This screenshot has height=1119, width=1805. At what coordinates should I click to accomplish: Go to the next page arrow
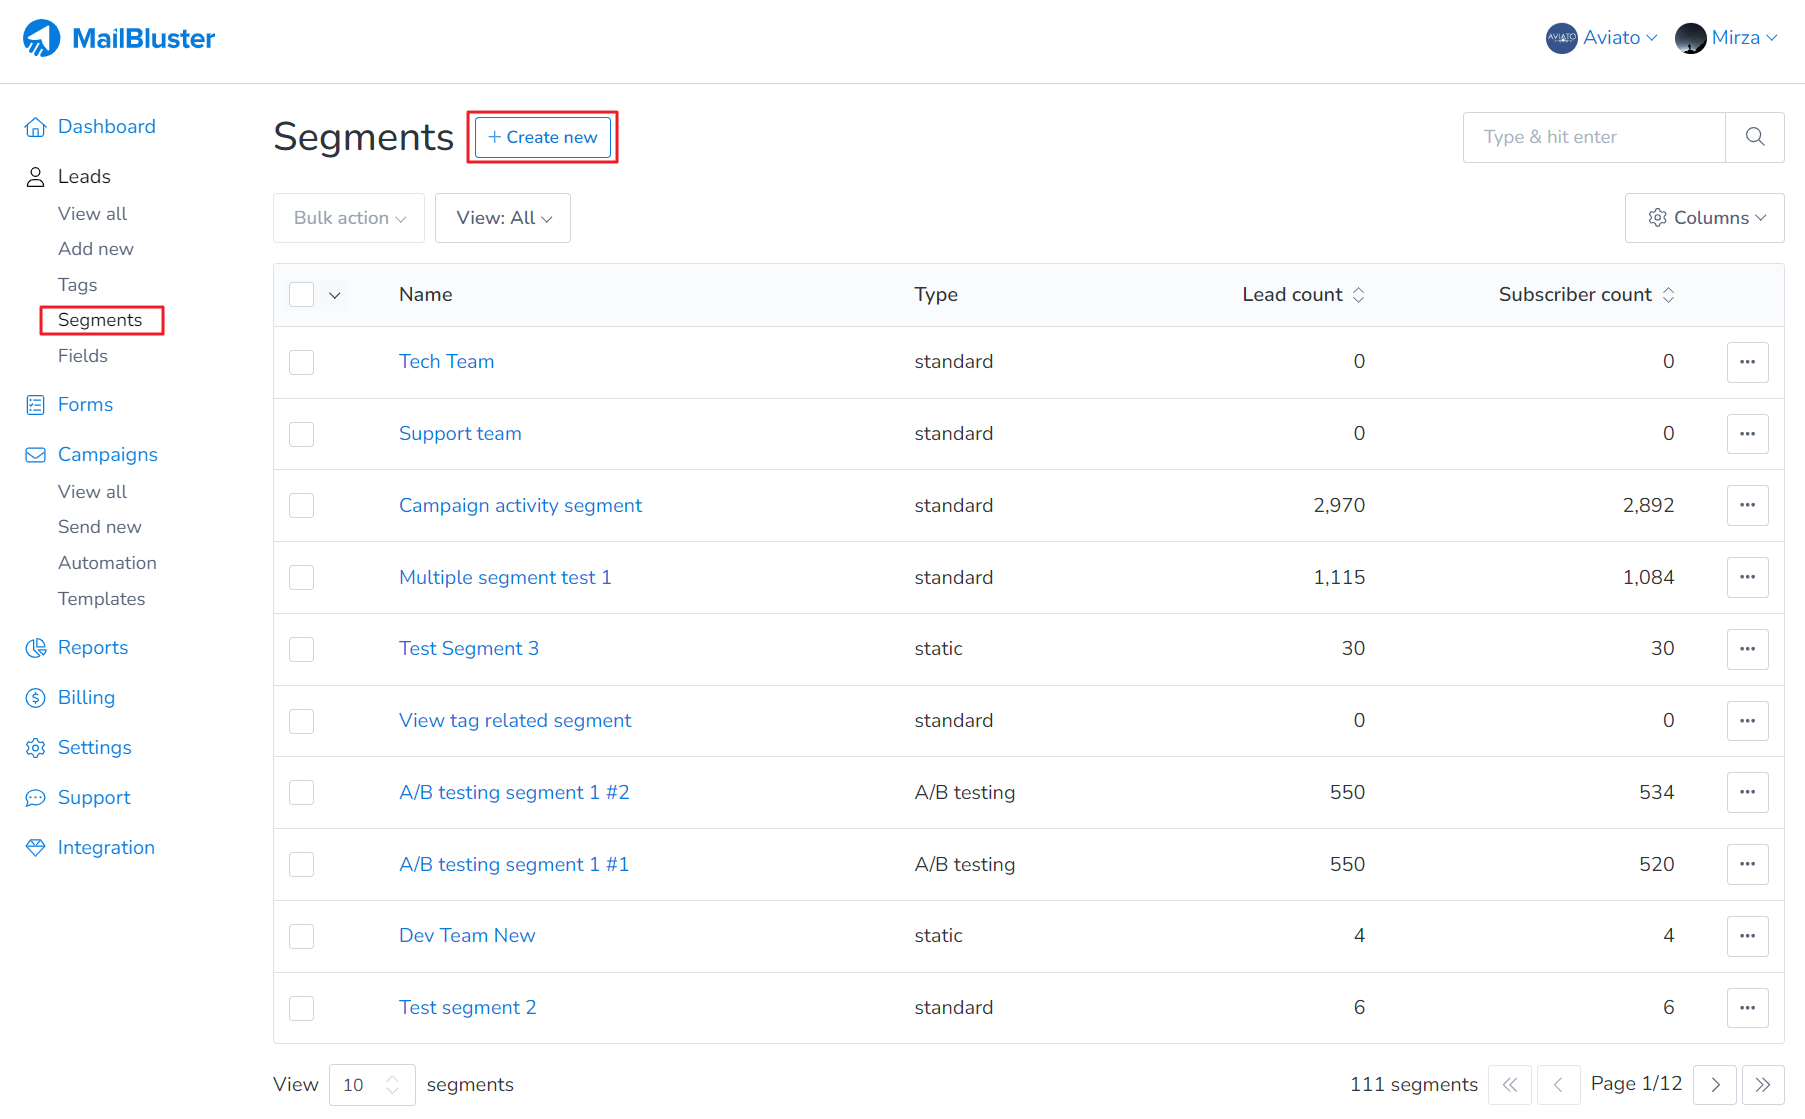[1714, 1085]
